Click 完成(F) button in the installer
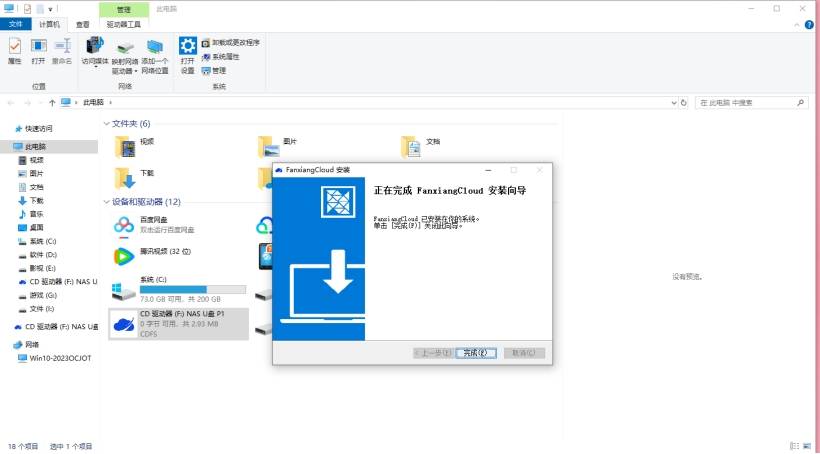Viewport: 820px width, 454px height. pos(475,352)
